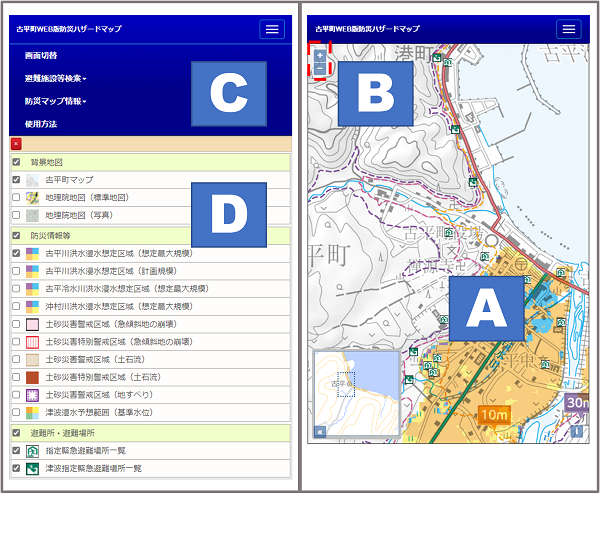Click the dotted extent box in the minimap
Viewport: 600px width, 538px height.
[x=346, y=384]
